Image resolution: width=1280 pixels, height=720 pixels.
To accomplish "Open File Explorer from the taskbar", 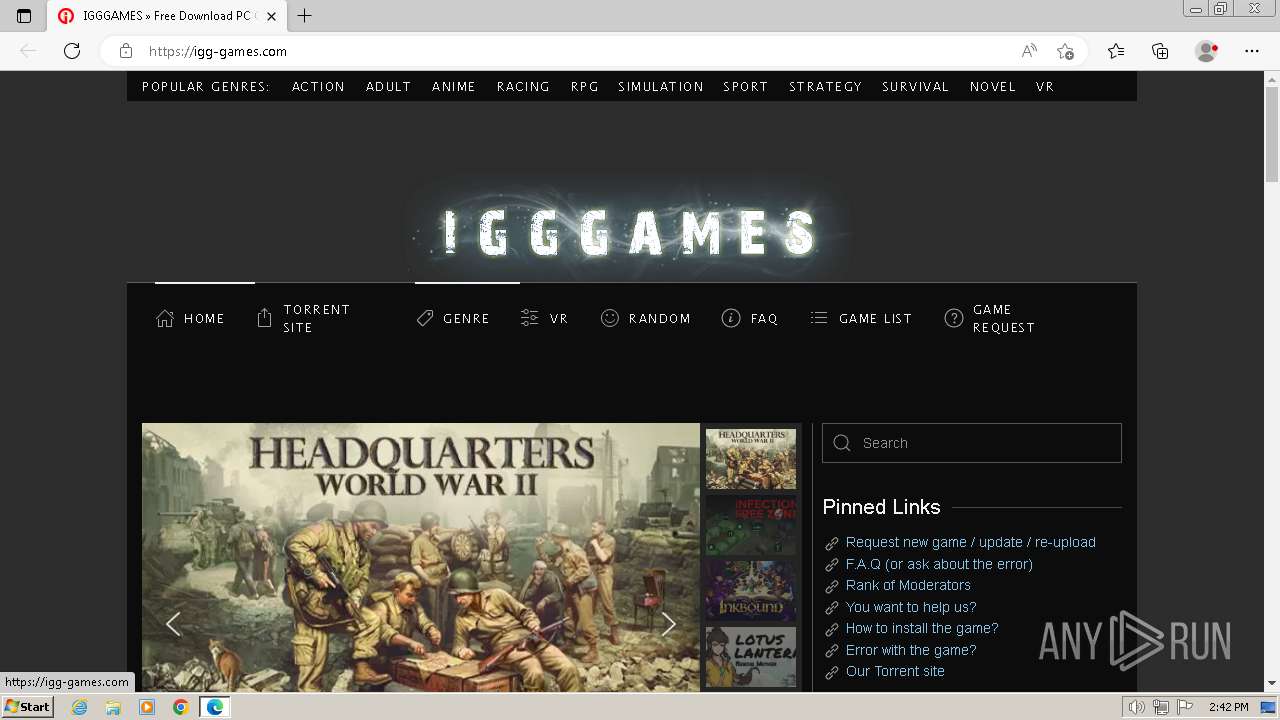I will 113,707.
